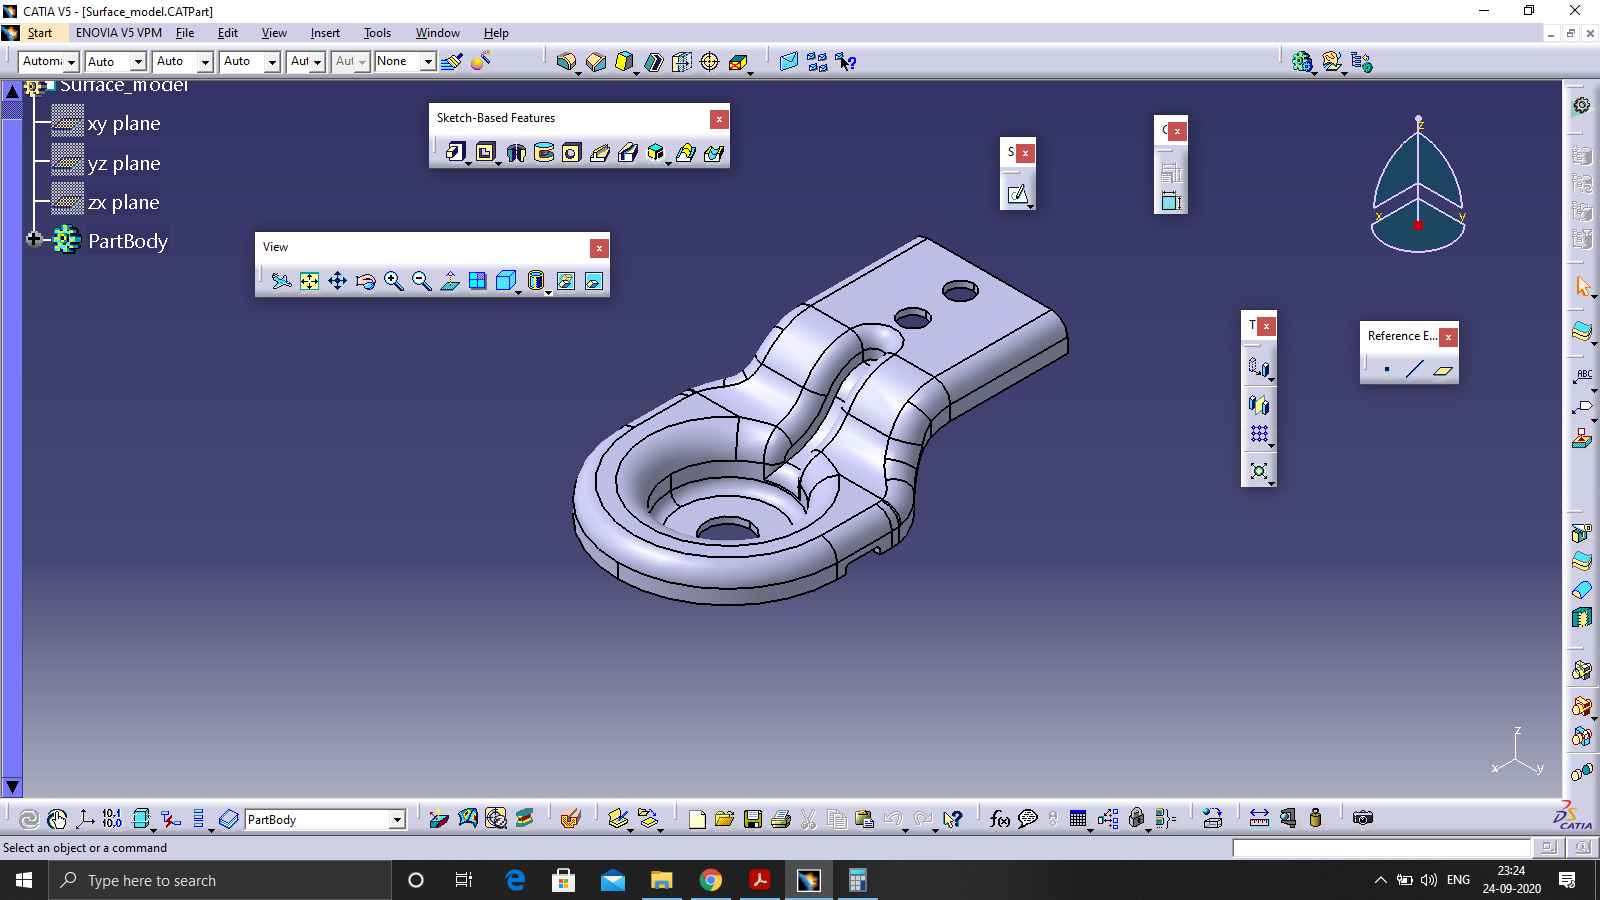Viewport: 1600px width, 900px height.
Task: Select the Slot tool icon
Action: pyautogui.click(x=628, y=152)
